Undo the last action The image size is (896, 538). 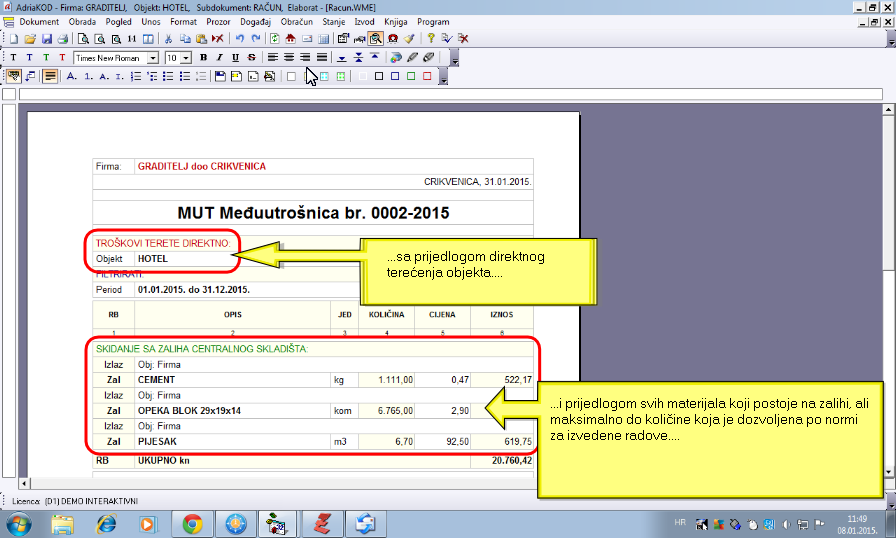pos(240,39)
